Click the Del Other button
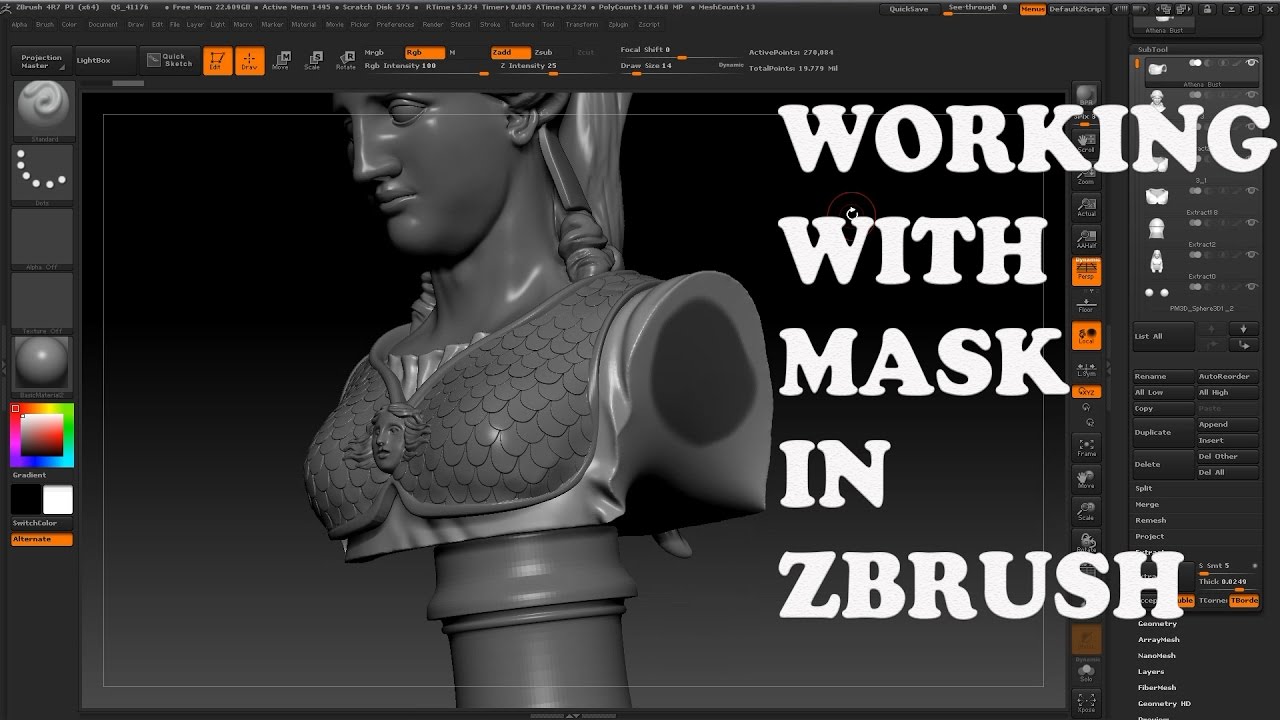Viewport: 1280px width, 720px height. click(x=1227, y=457)
